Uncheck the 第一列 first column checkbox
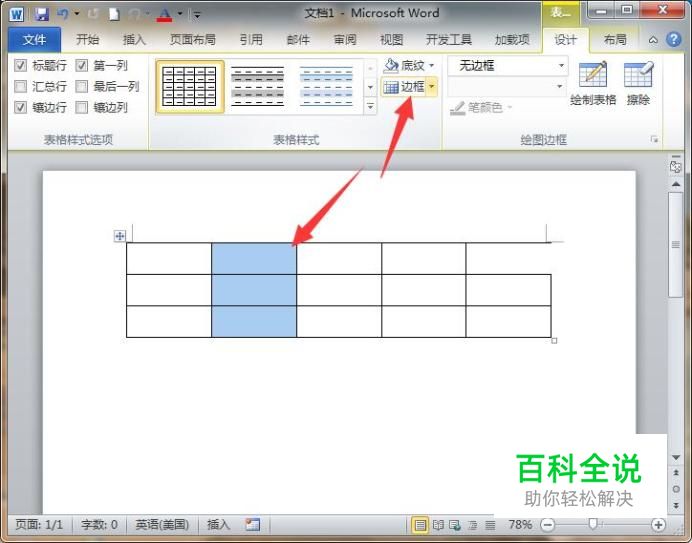 (82, 66)
